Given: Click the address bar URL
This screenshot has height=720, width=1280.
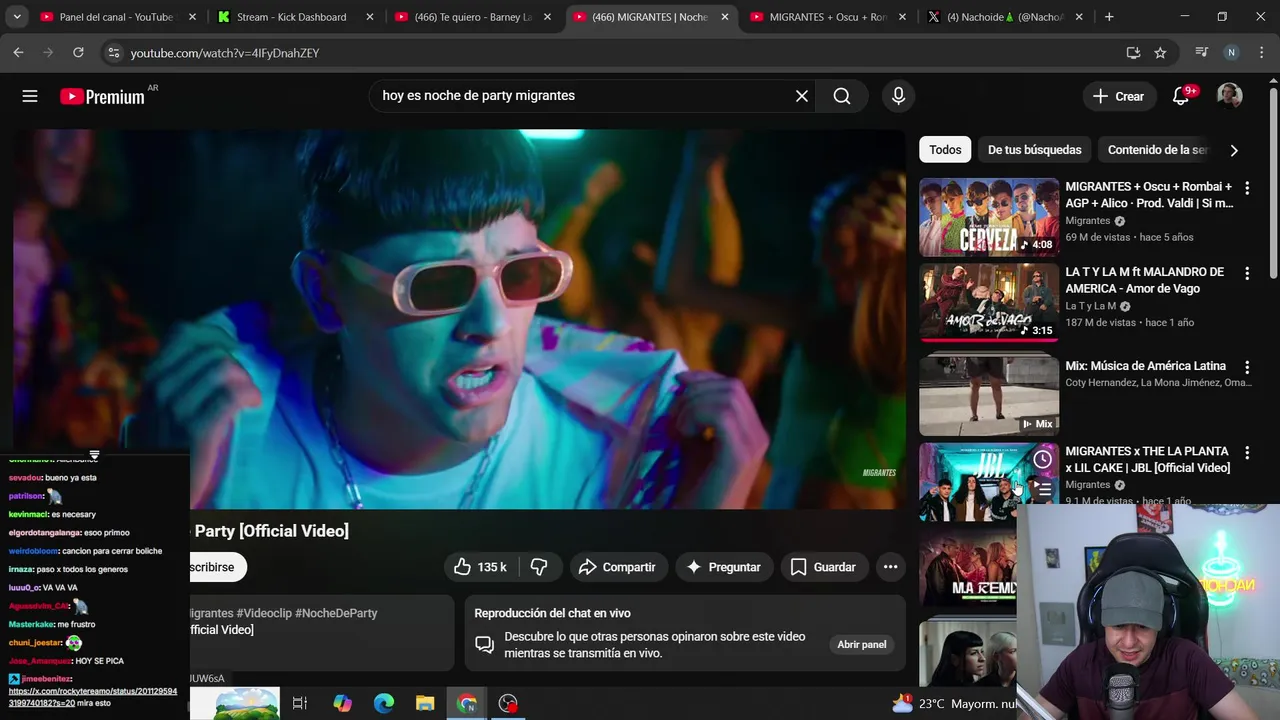Looking at the screenshot, I should [x=224, y=53].
